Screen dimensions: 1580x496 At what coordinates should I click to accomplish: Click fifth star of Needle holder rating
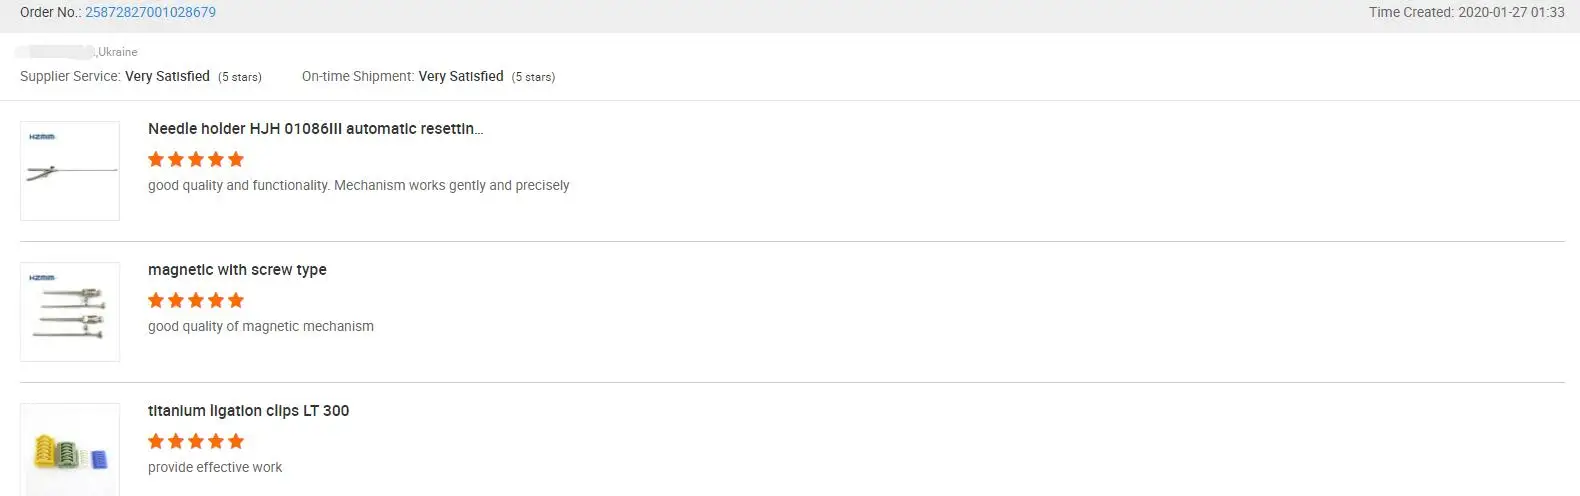coord(236,159)
